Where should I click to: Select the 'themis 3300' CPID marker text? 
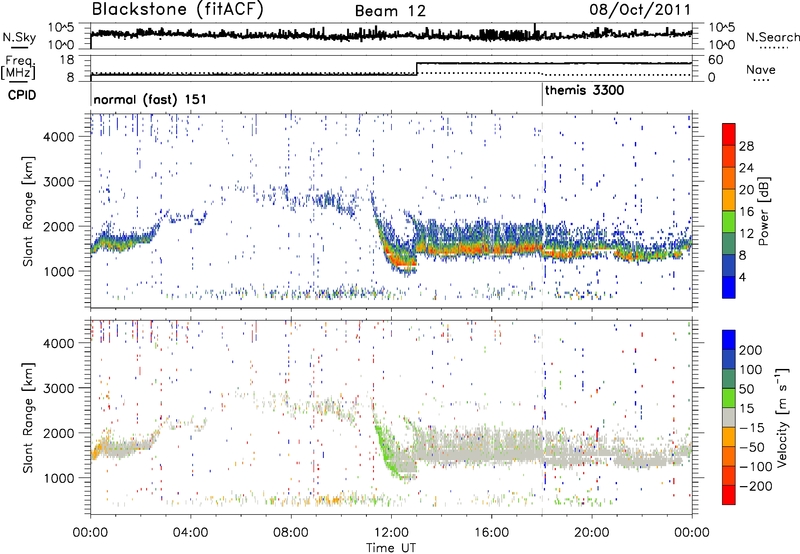584,91
